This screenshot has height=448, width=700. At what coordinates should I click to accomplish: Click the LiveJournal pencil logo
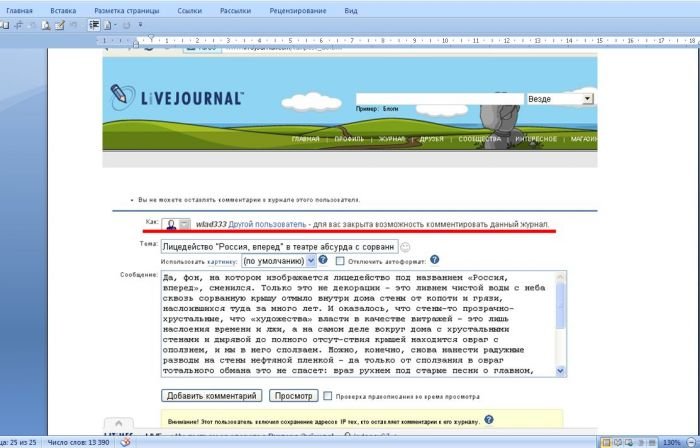pyautogui.click(x=122, y=97)
